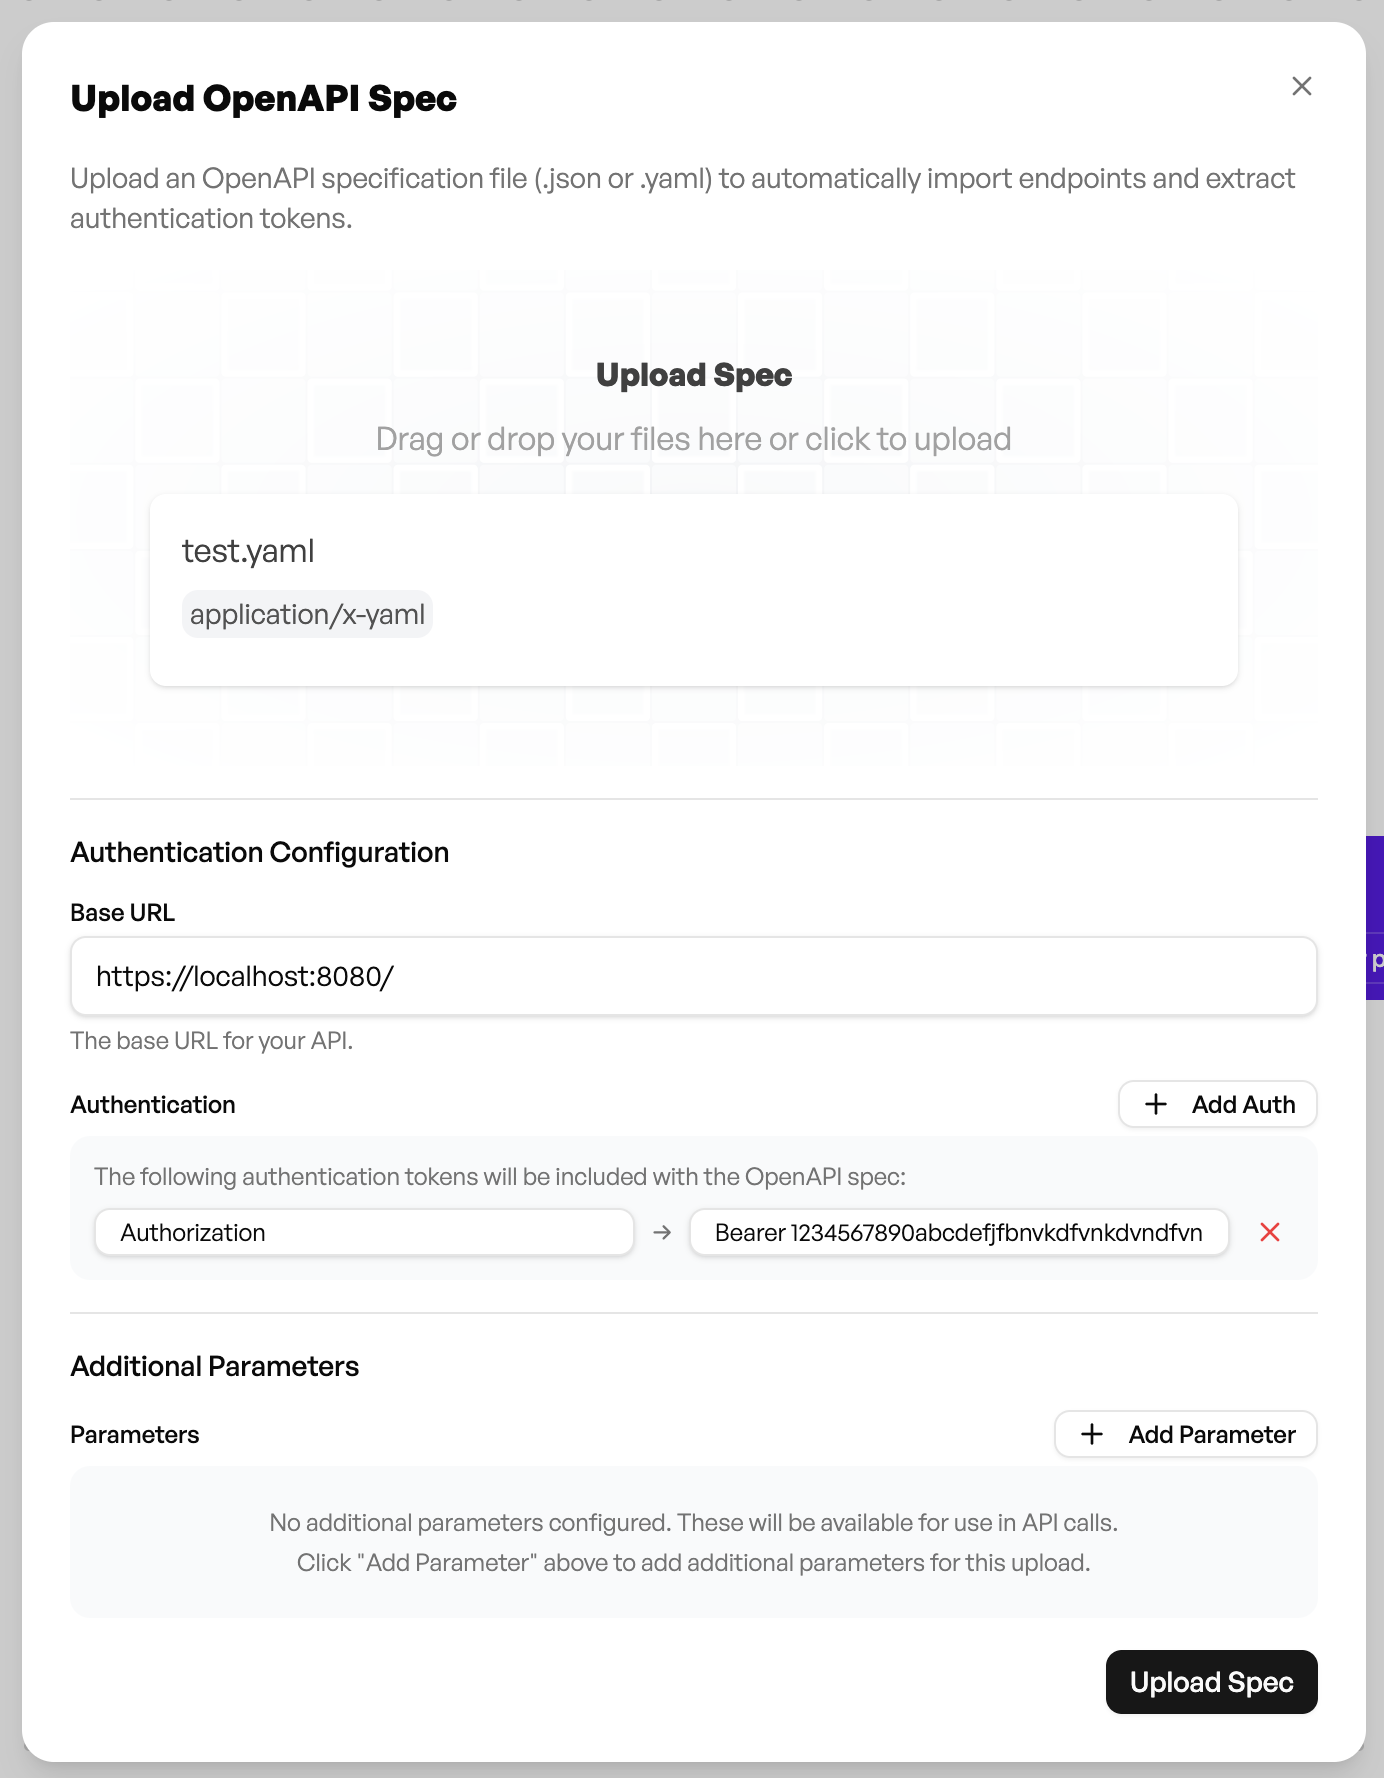Add a new authentication token via Add Auth

[x=1217, y=1104]
